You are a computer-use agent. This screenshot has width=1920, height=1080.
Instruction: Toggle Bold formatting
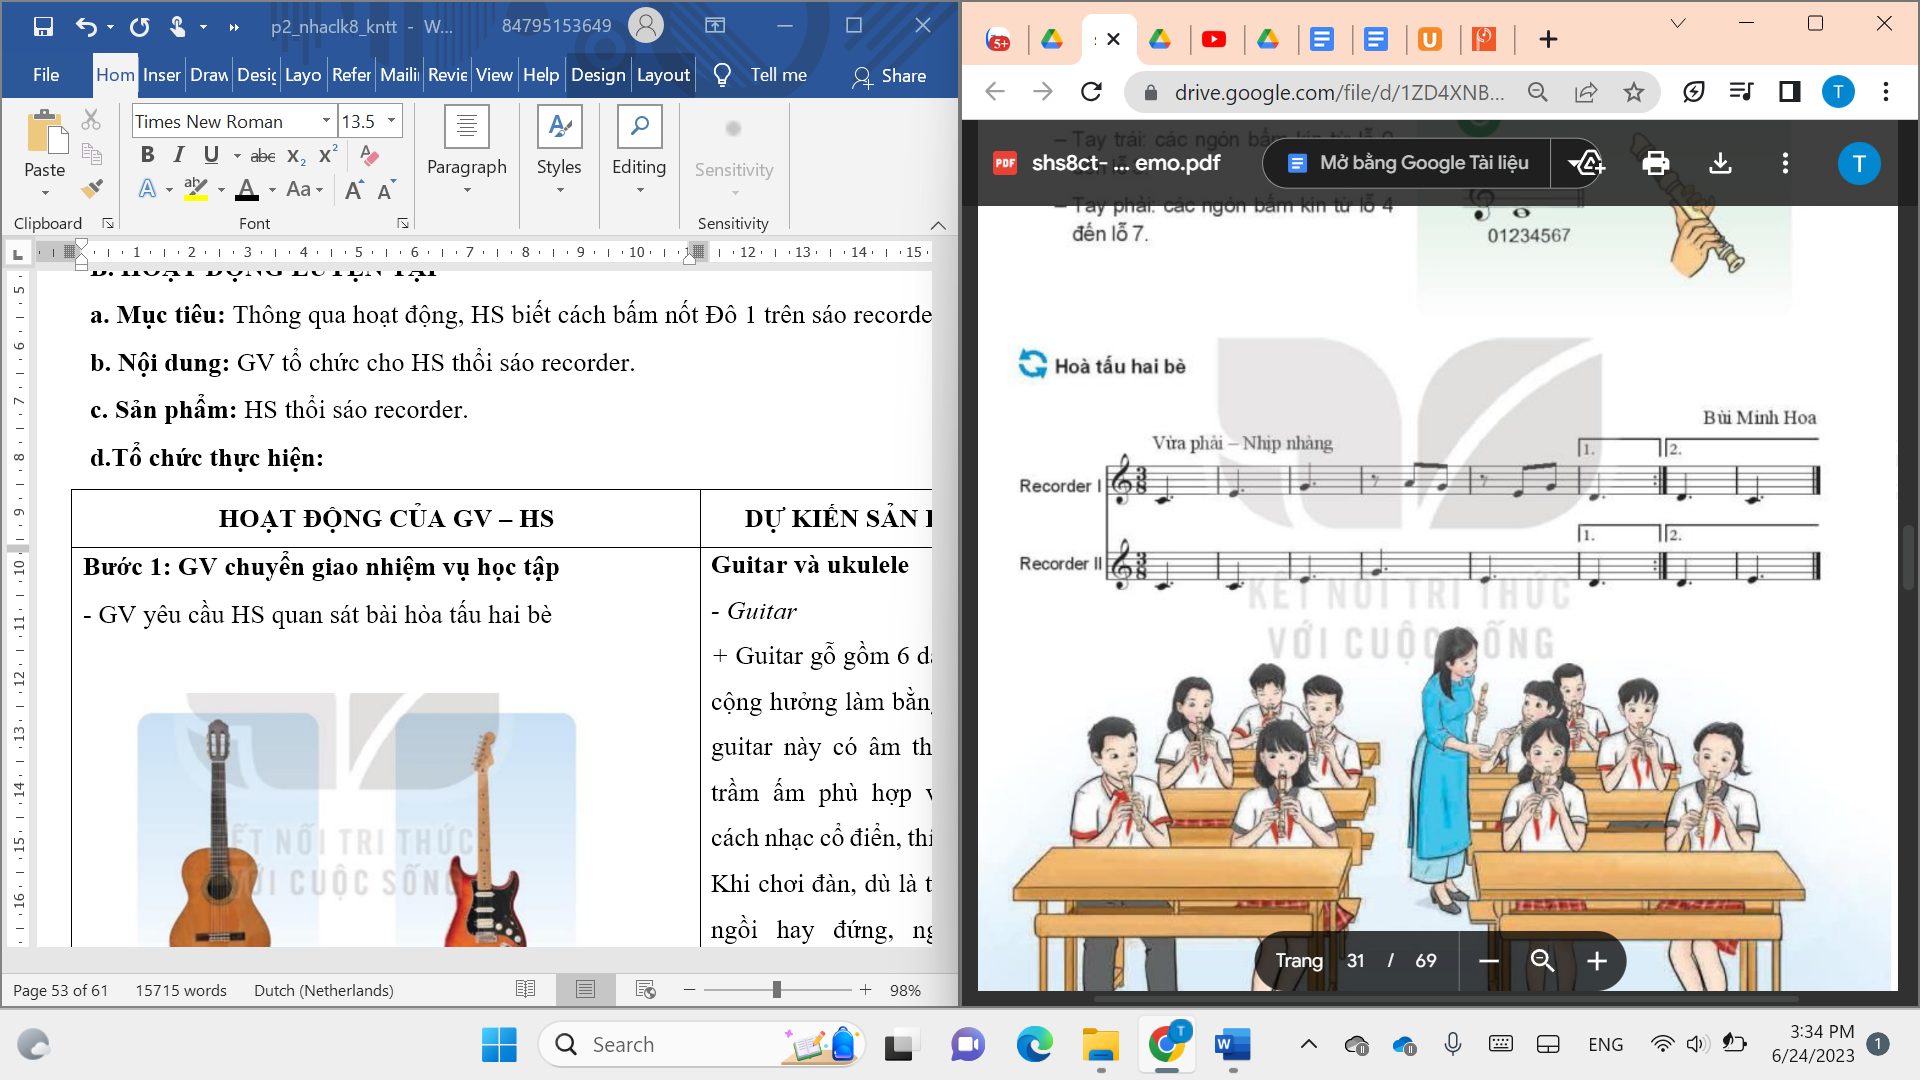point(148,155)
